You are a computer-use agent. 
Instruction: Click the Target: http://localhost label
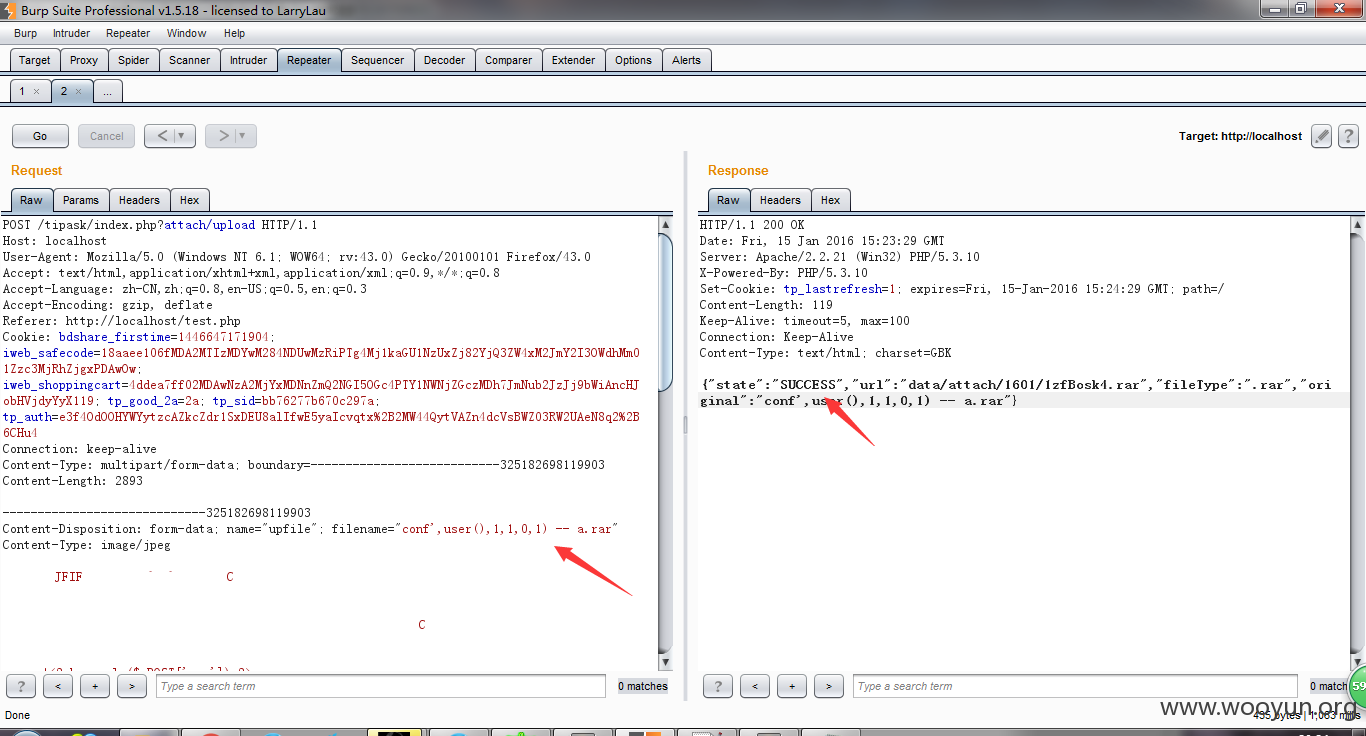(1241, 136)
